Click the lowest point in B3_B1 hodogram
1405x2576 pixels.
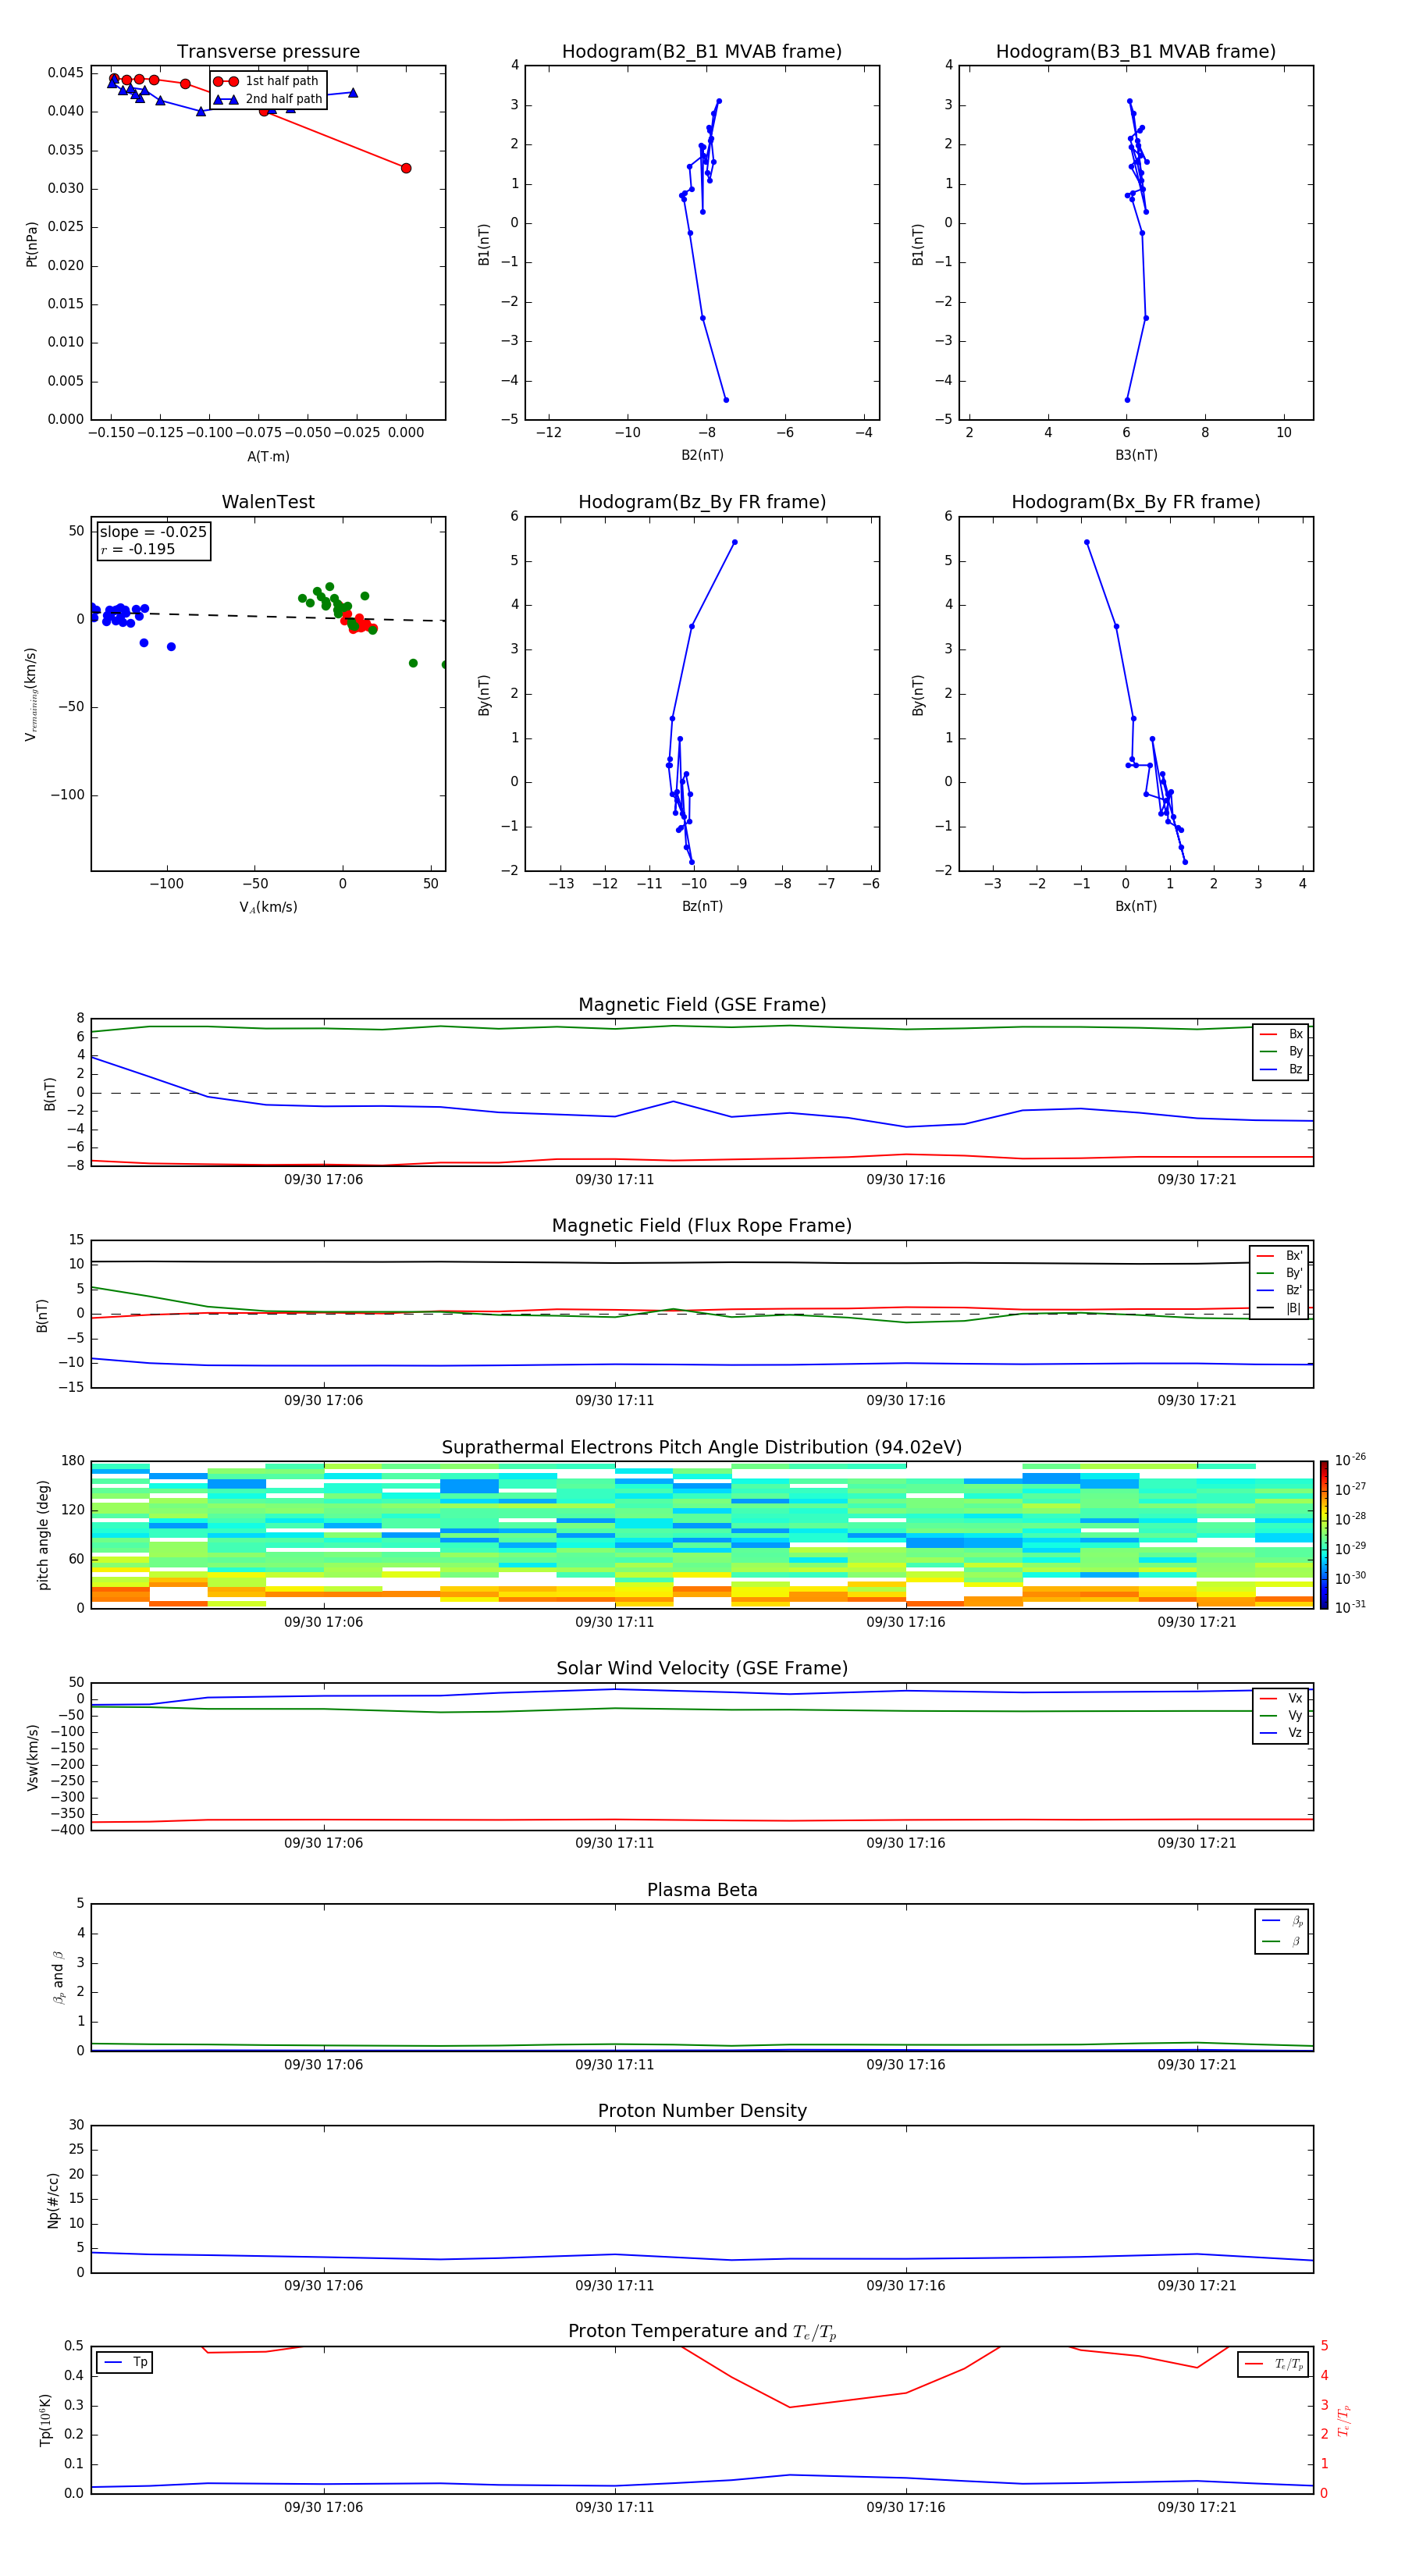point(1127,400)
